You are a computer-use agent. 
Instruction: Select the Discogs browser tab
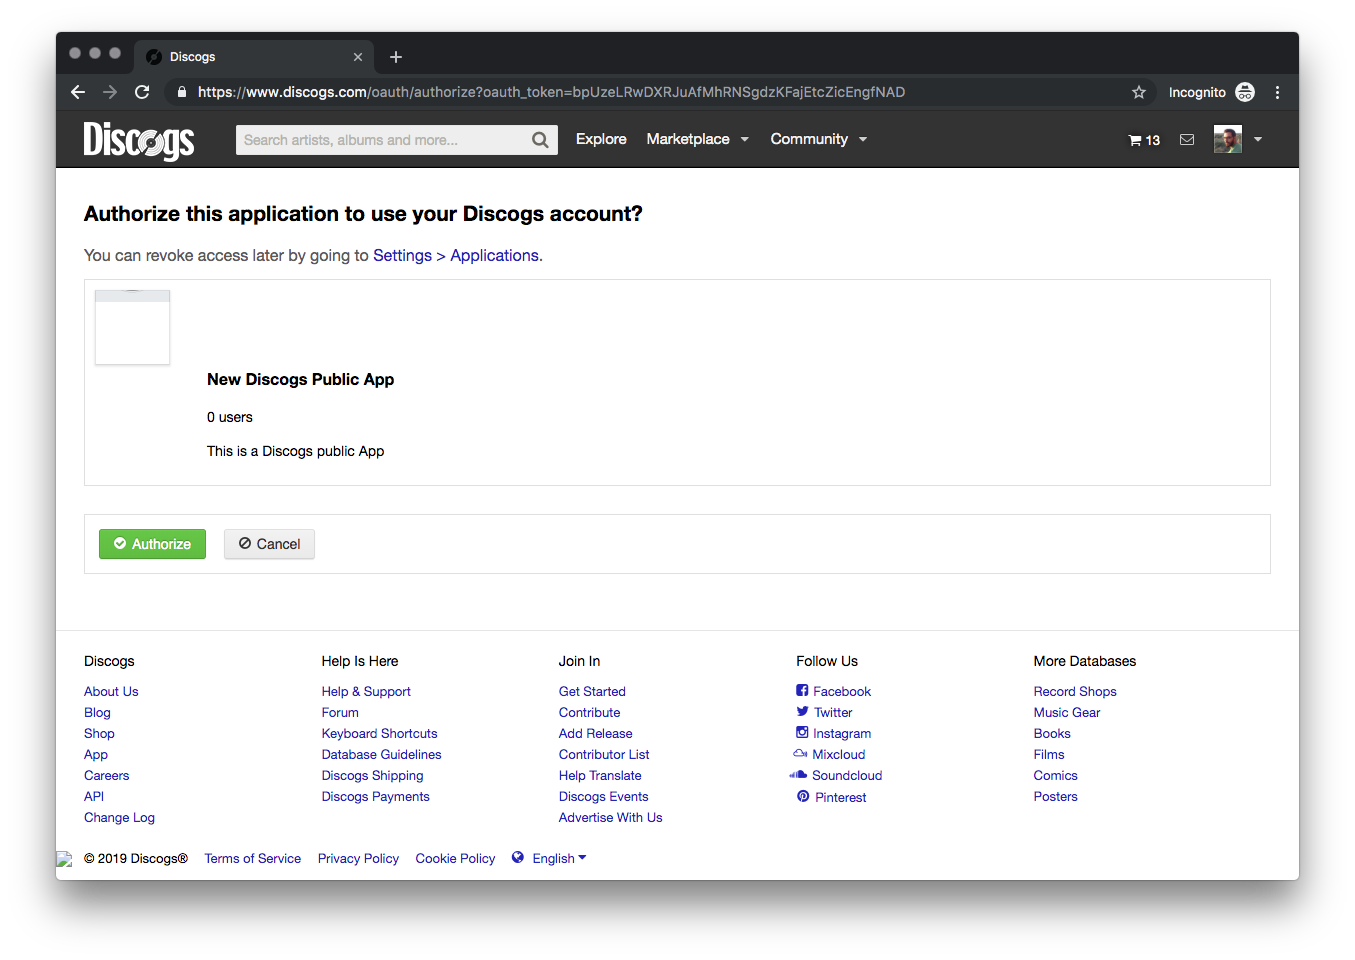point(255,57)
